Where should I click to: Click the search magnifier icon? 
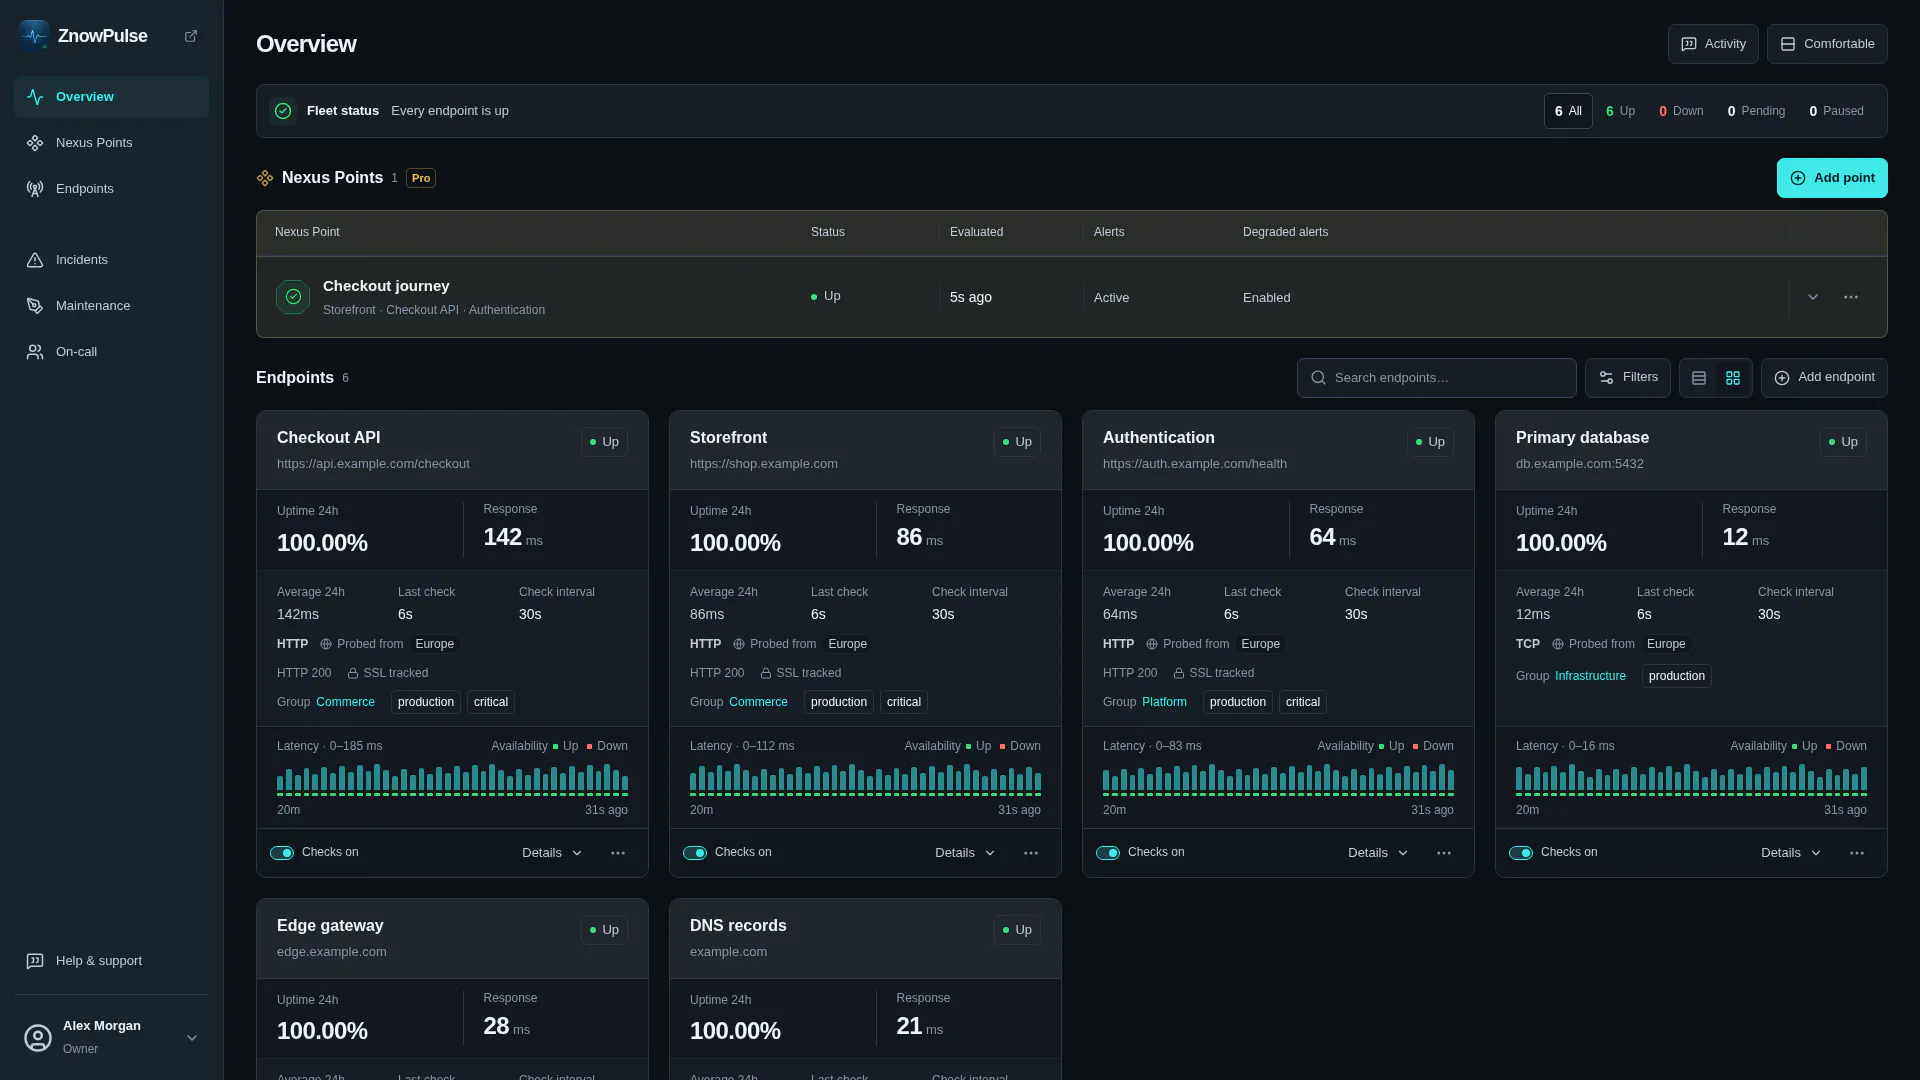click(x=1318, y=378)
